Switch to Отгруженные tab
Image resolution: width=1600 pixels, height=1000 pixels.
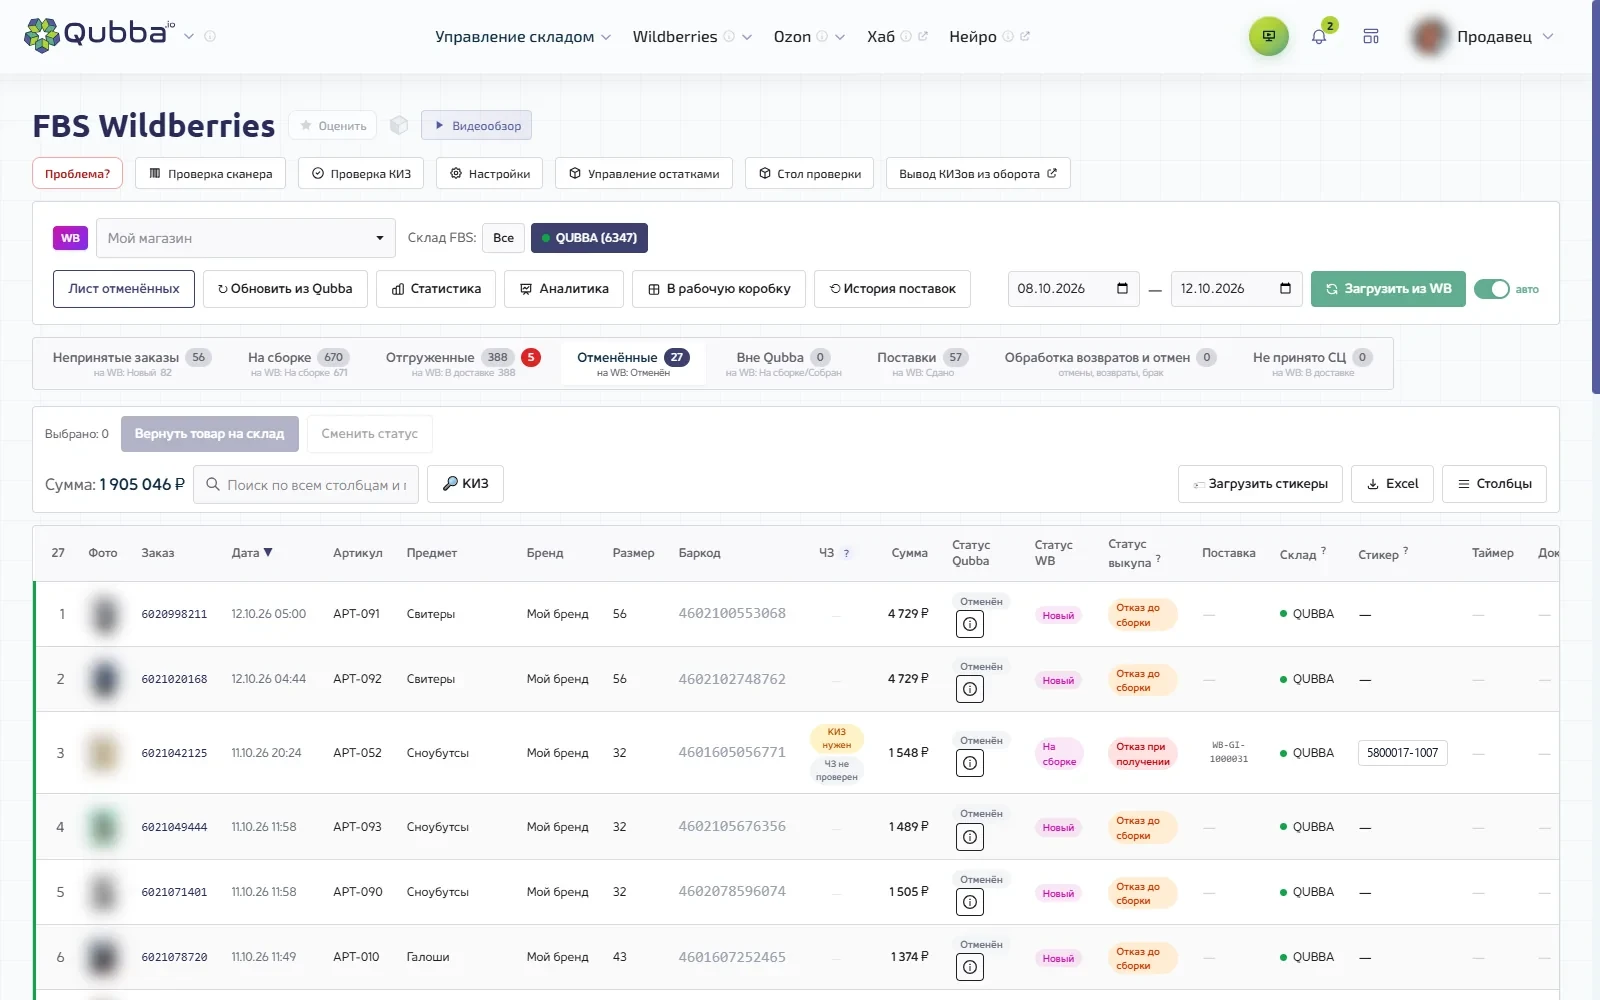463,364
